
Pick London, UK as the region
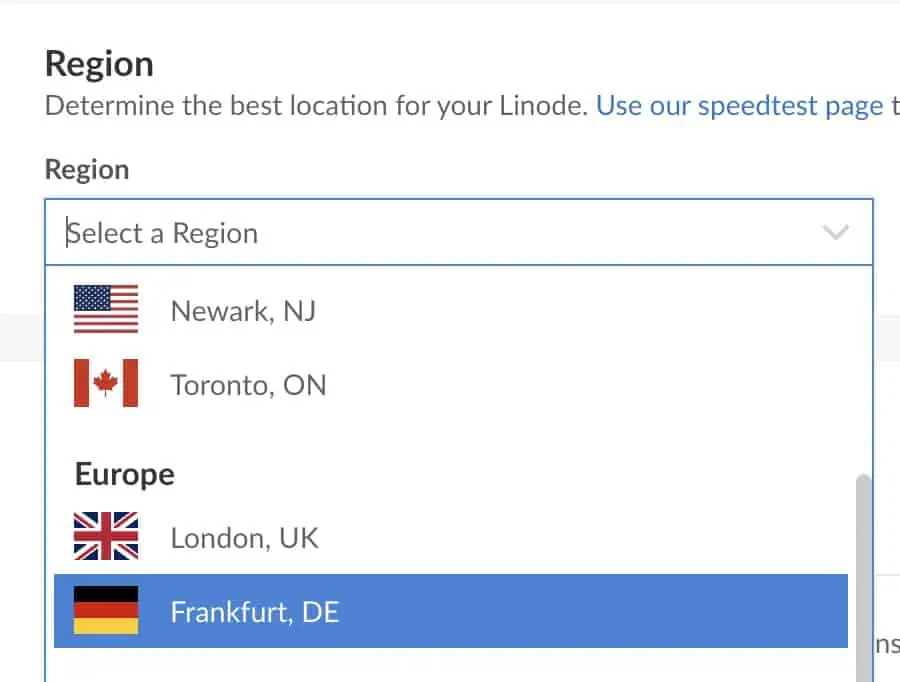244,538
